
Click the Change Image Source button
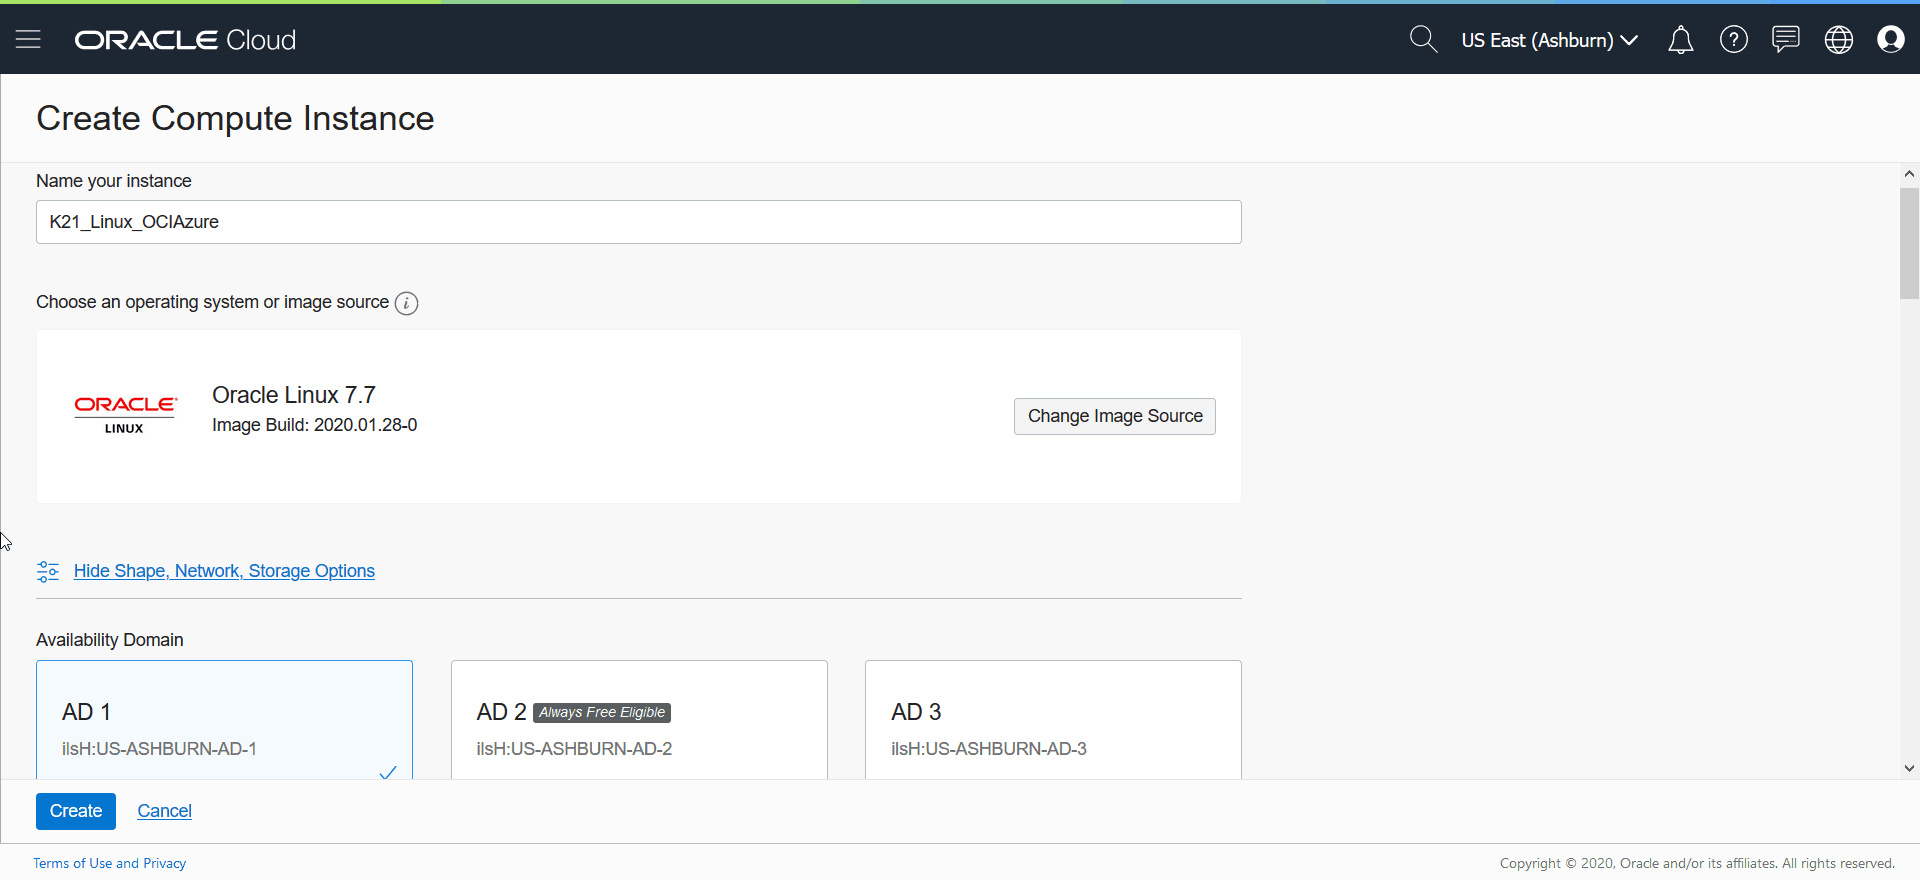[x=1114, y=416]
